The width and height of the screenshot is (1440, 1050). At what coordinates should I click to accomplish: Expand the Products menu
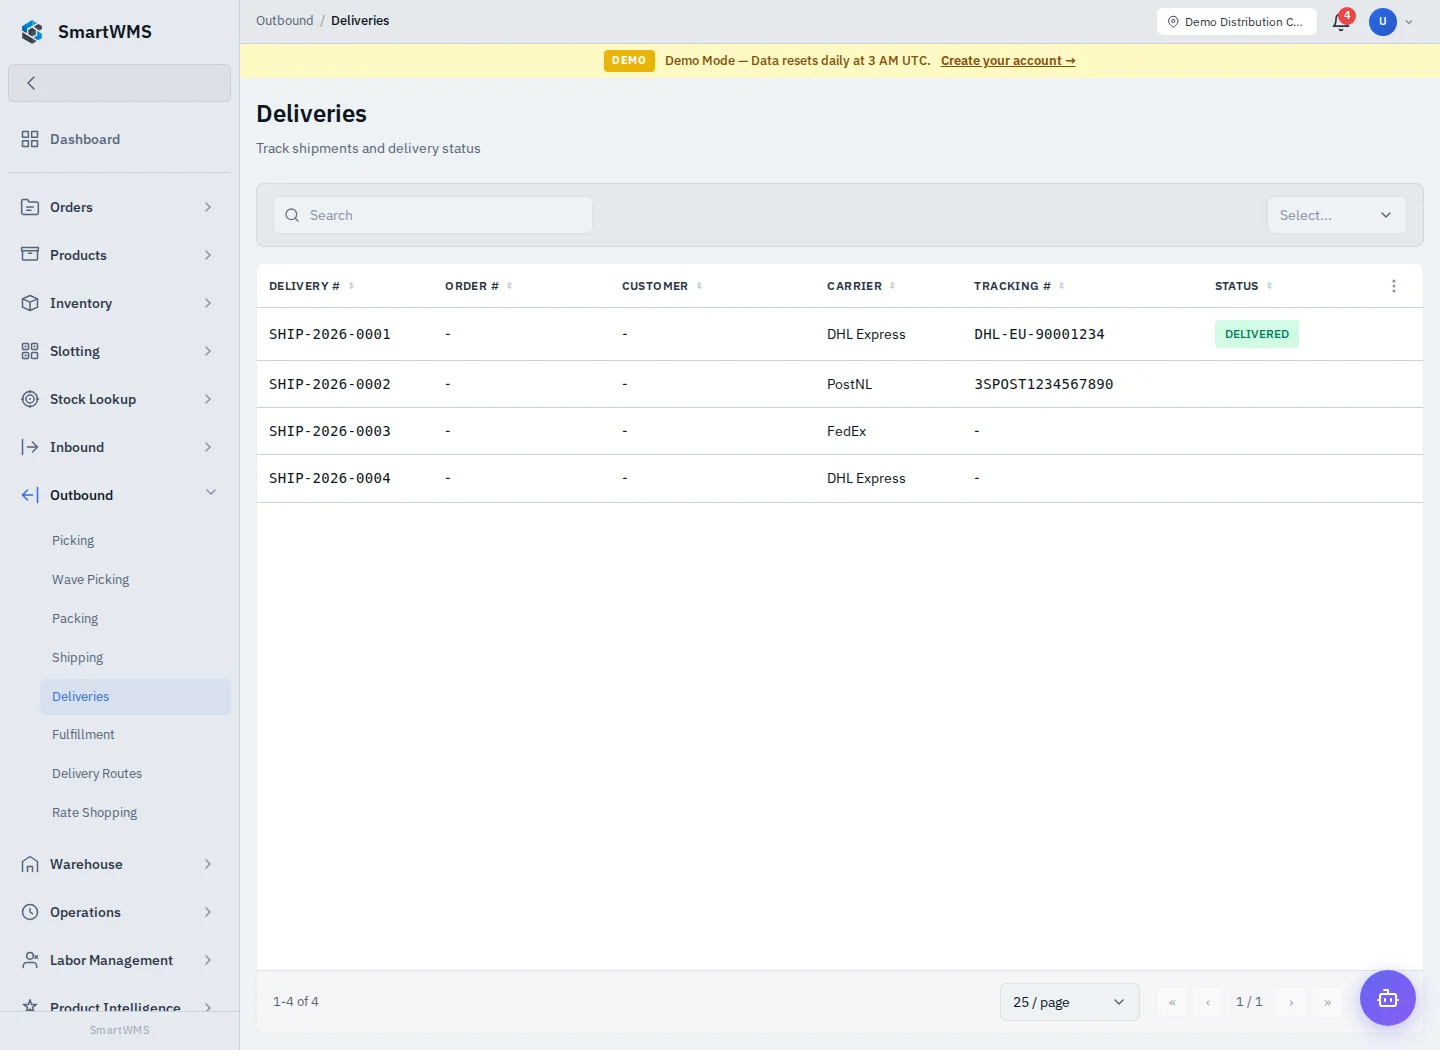[x=119, y=255]
